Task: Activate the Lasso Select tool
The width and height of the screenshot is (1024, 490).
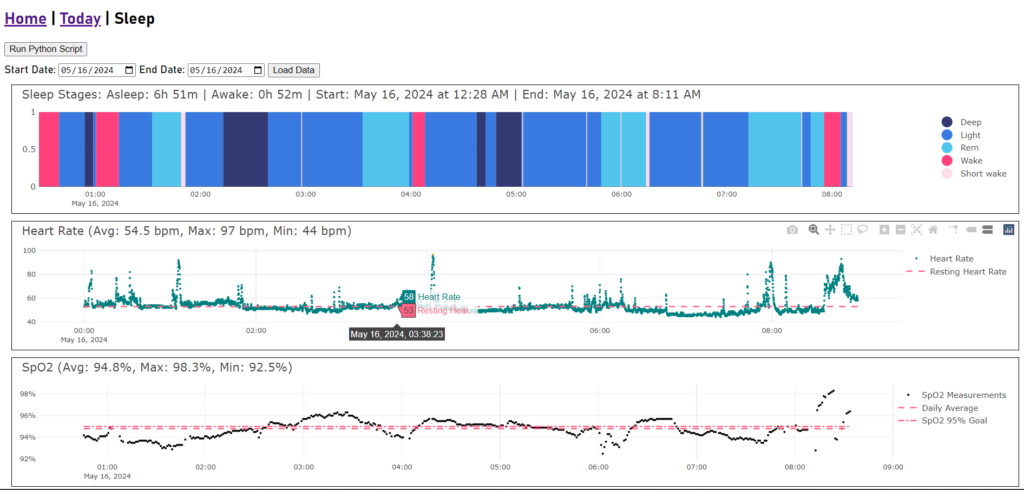Action: click(x=862, y=230)
